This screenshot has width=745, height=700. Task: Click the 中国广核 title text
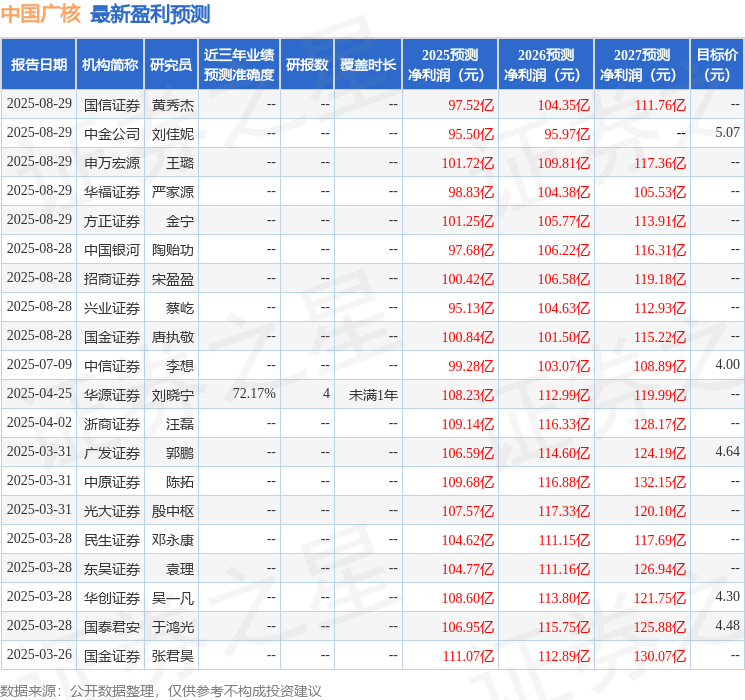pos(41,13)
